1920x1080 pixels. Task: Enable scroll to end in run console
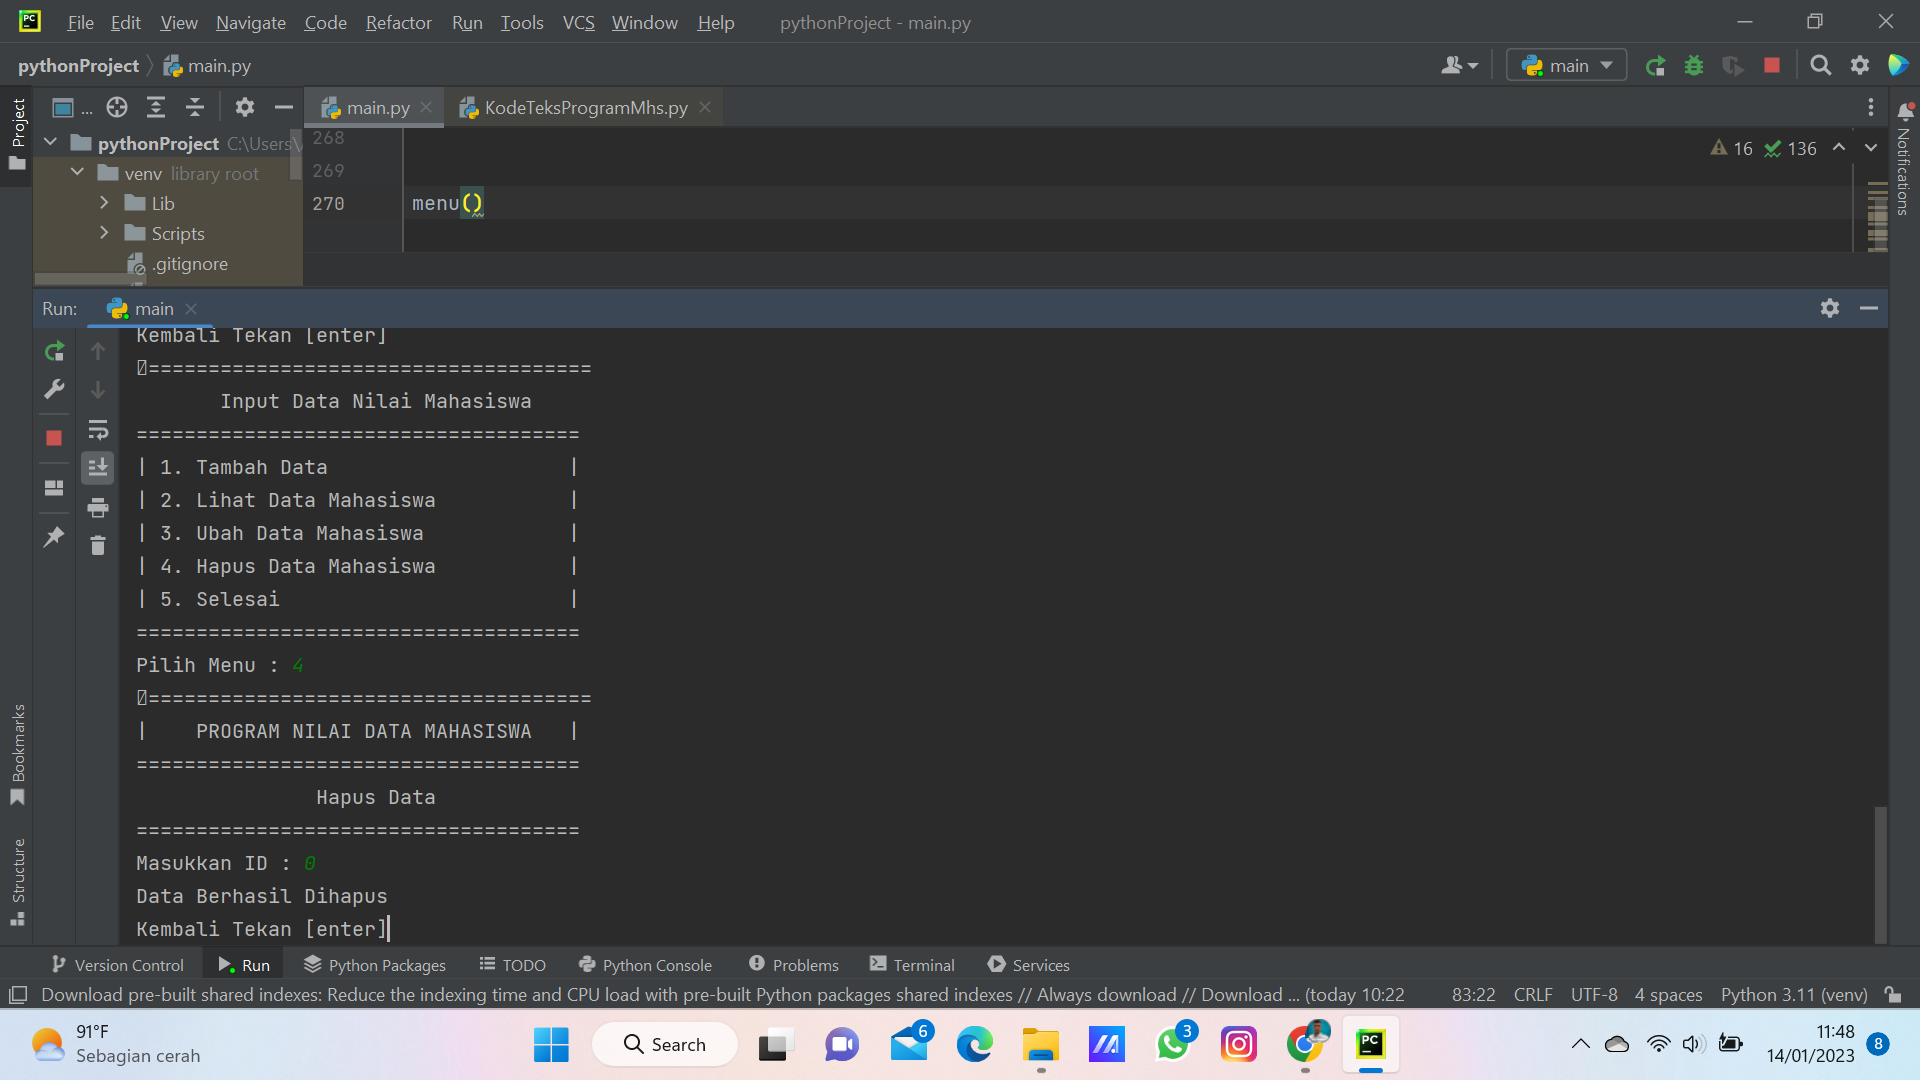pos(98,467)
